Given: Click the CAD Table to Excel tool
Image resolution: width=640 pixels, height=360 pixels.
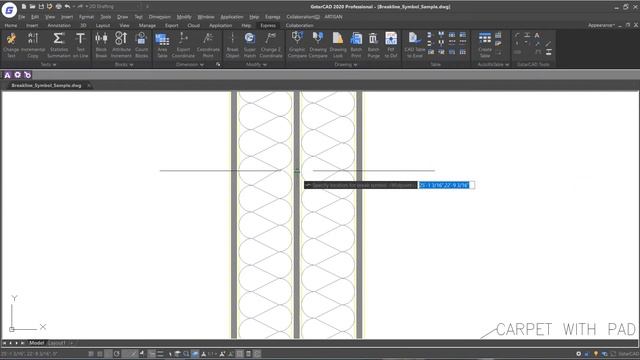Looking at the screenshot, I should coord(415,45).
